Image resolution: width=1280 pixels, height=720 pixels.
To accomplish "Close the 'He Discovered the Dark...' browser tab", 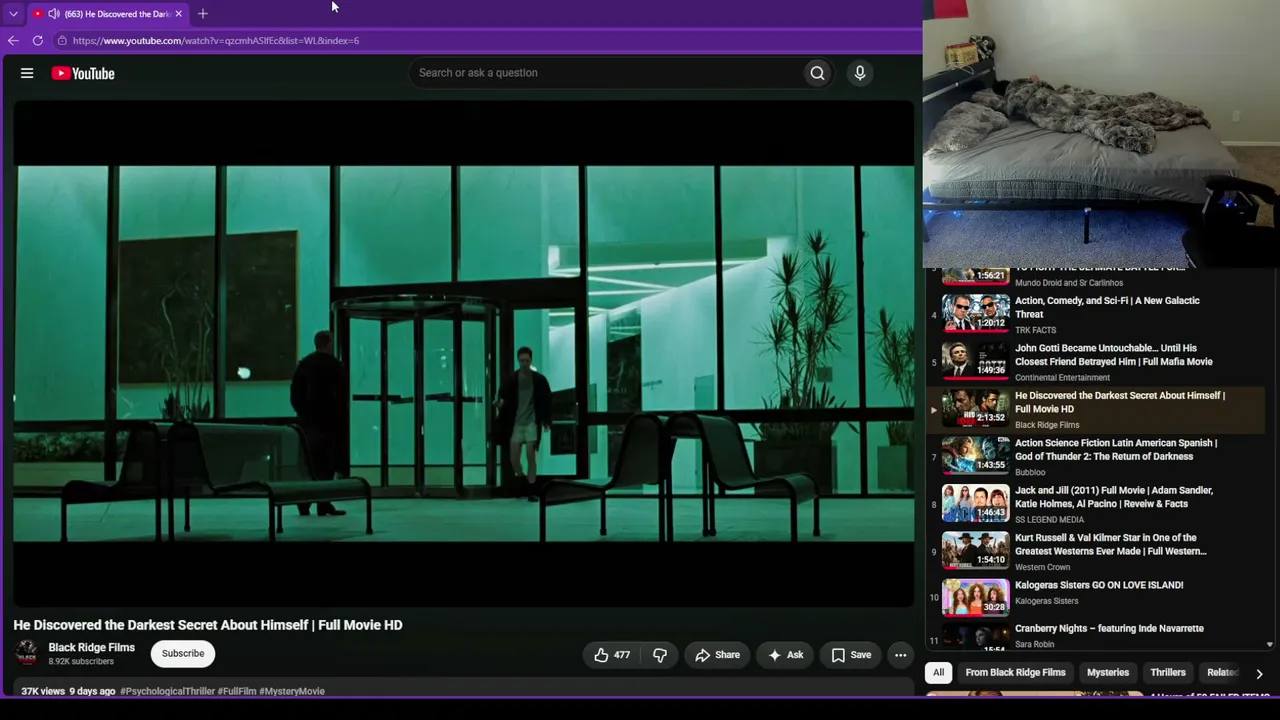I will pos(178,14).
